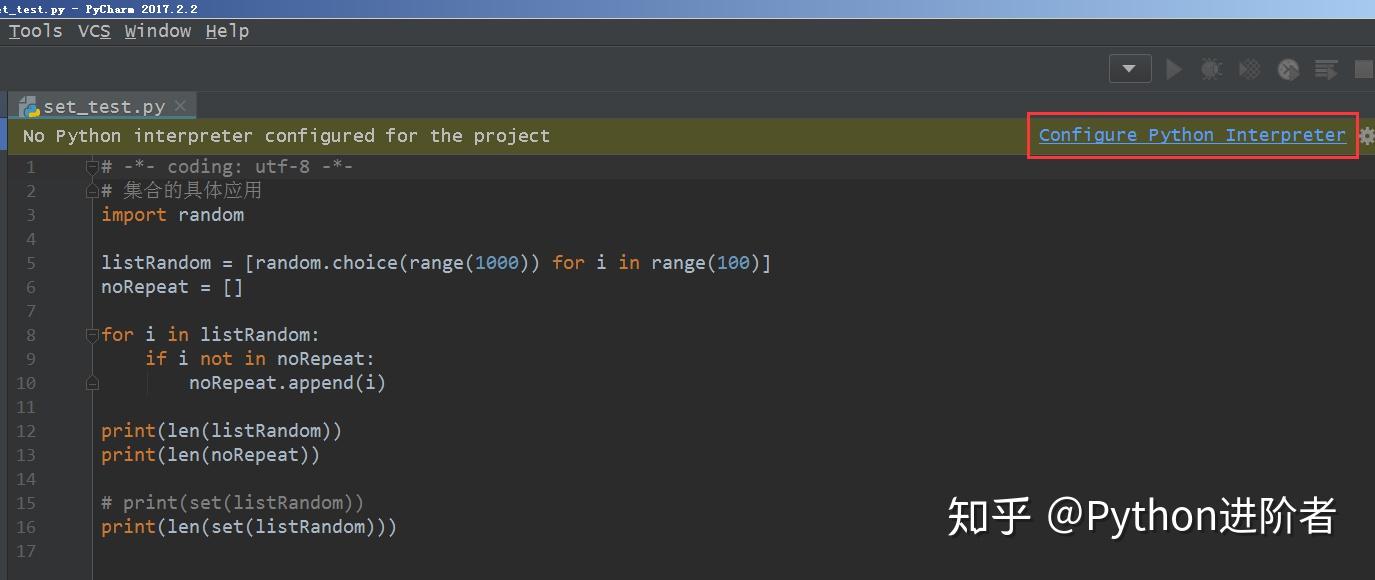Click the concurrency diagram run icon

click(x=1326, y=69)
